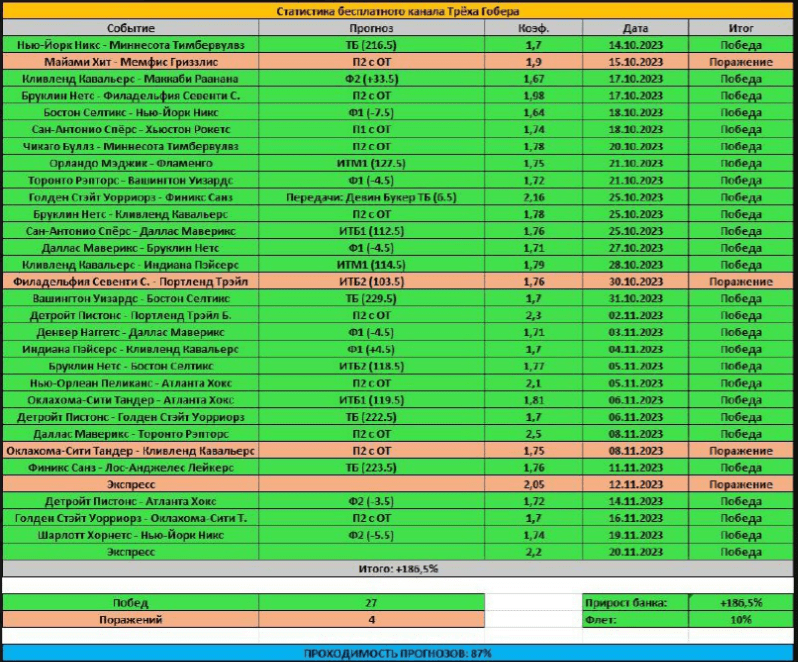Select the title cell "Статистика бесплатного канала"
This screenshot has height=662, width=798.
tap(398, 12)
